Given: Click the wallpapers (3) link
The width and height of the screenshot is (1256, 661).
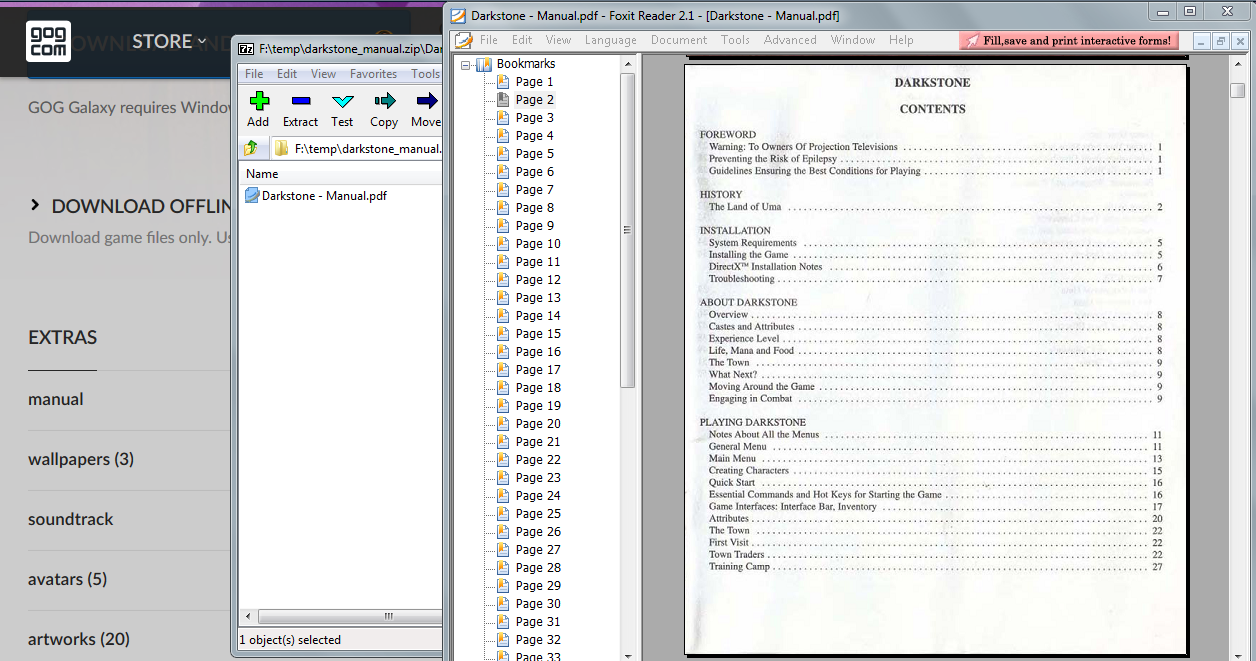Looking at the screenshot, I should pyautogui.click(x=81, y=459).
